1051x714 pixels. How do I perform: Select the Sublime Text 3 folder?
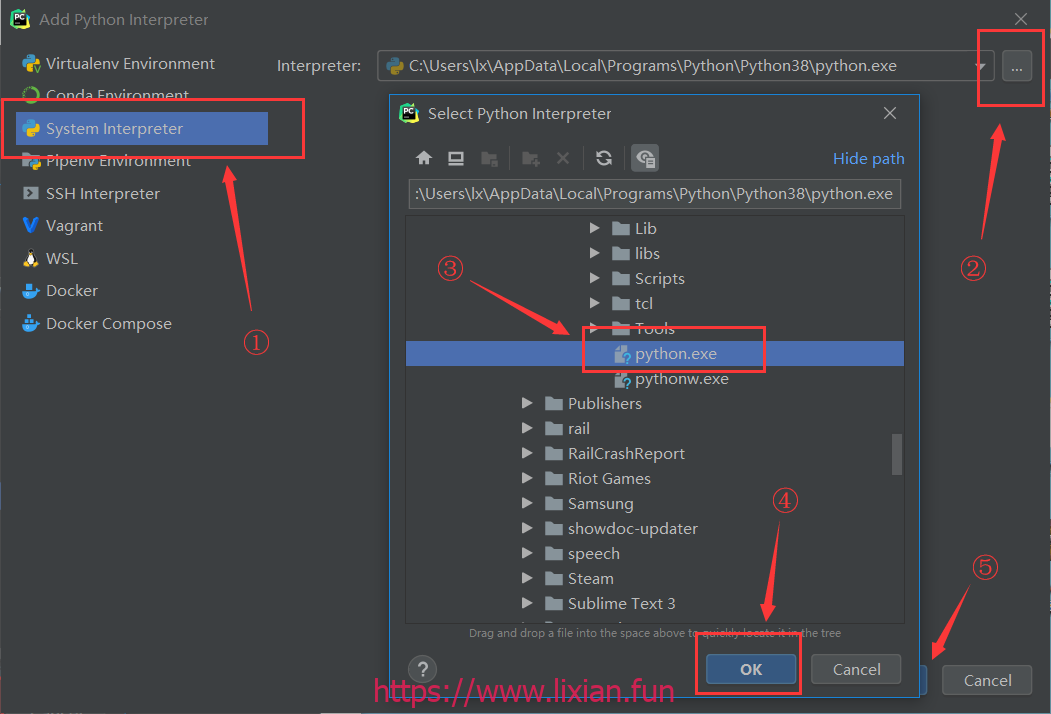(x=654, y=603)
